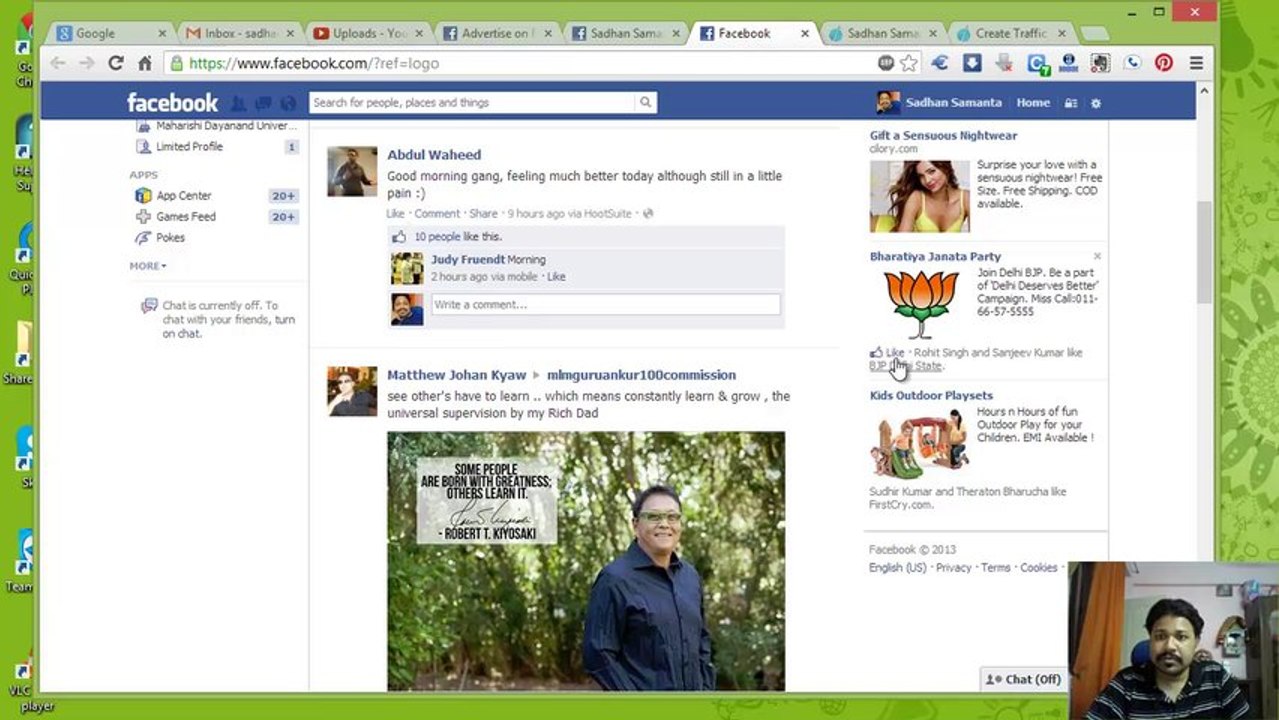This screenshot has height=720, width=1279.
Task: Click English (US) language link
Action: pos(897,568)
